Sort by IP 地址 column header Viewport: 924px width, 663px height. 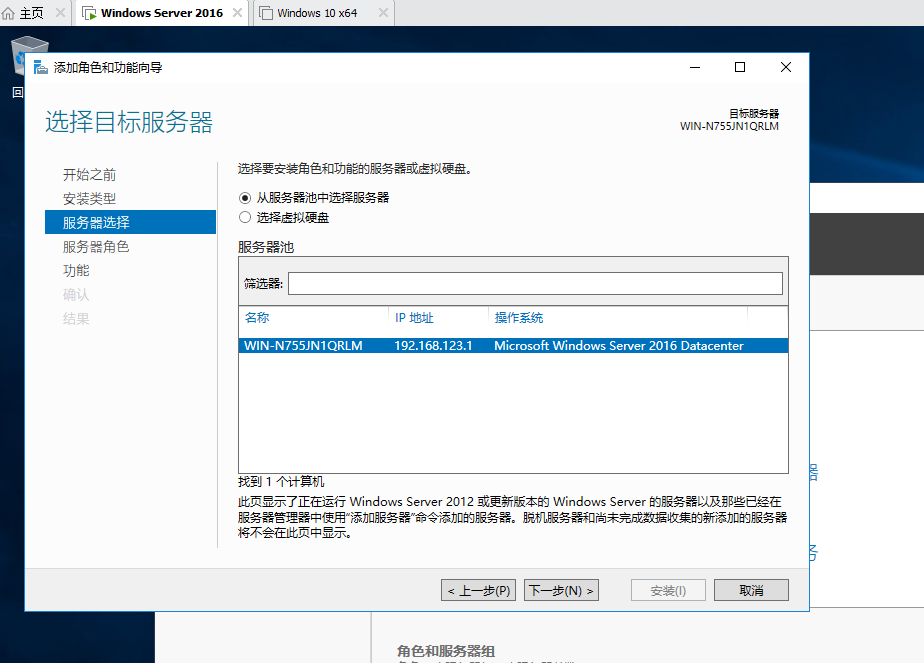pyautogui.click(x=414, y=318)
